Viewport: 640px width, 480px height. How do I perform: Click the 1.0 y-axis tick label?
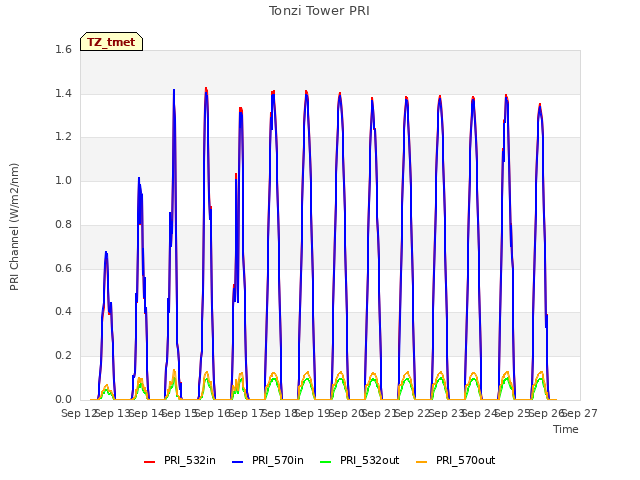pyautogui.click(x=63, y=180)
